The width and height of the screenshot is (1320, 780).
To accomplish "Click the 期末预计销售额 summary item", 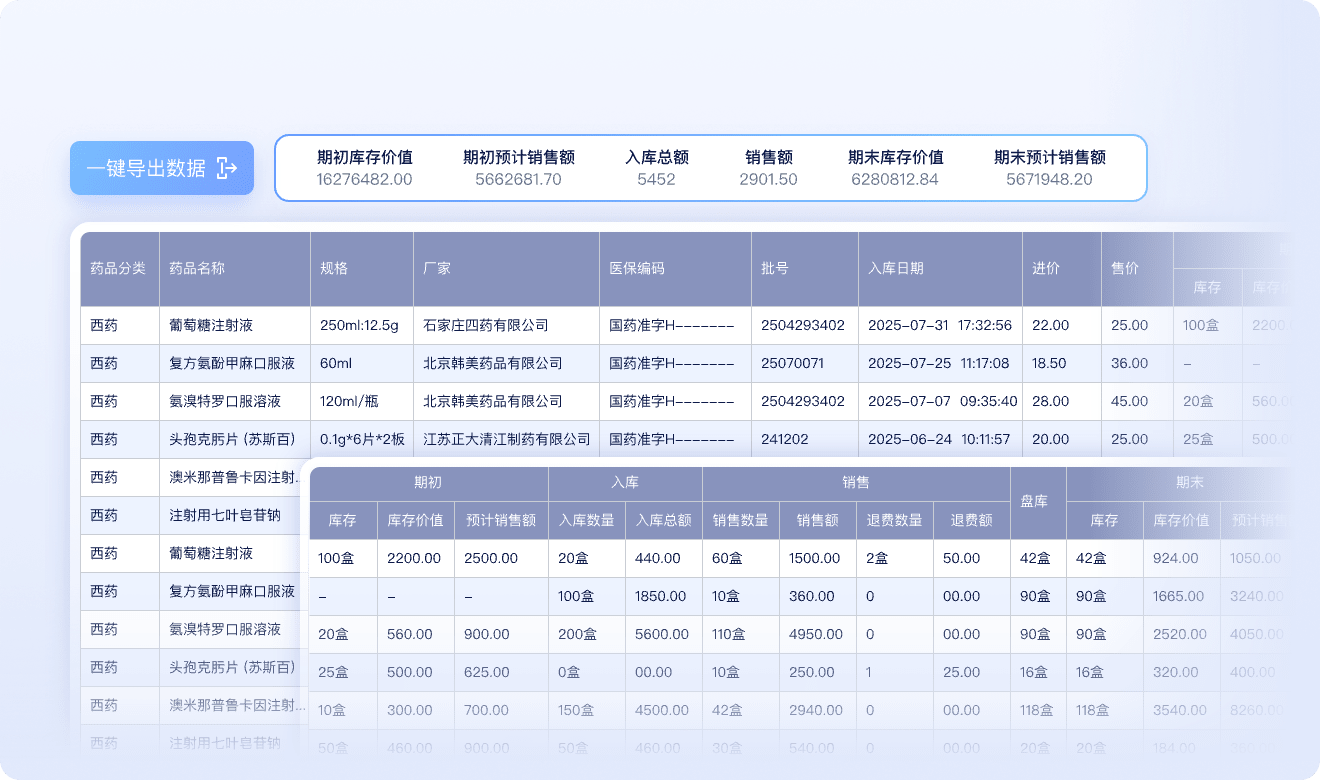I will coord(1049,168).
